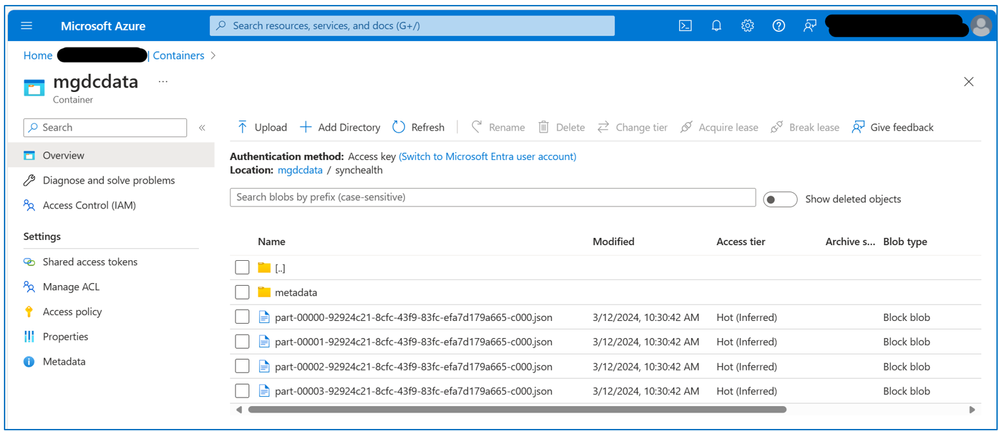Open part-00003-92924c21 json blob

pyautogui.click(x=413, y=391)
